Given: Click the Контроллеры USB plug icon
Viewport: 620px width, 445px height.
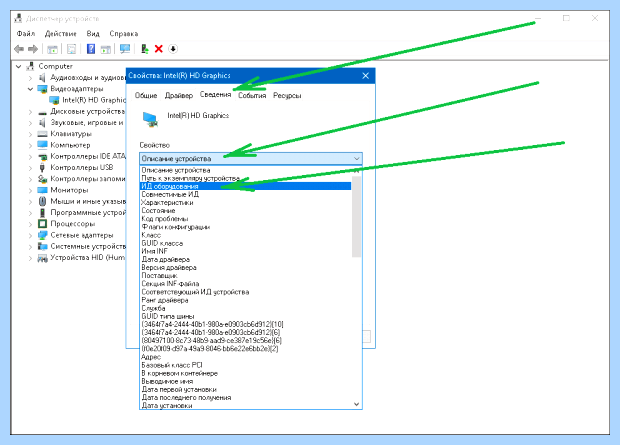Looking at the screenshot, I should (42, 168).
